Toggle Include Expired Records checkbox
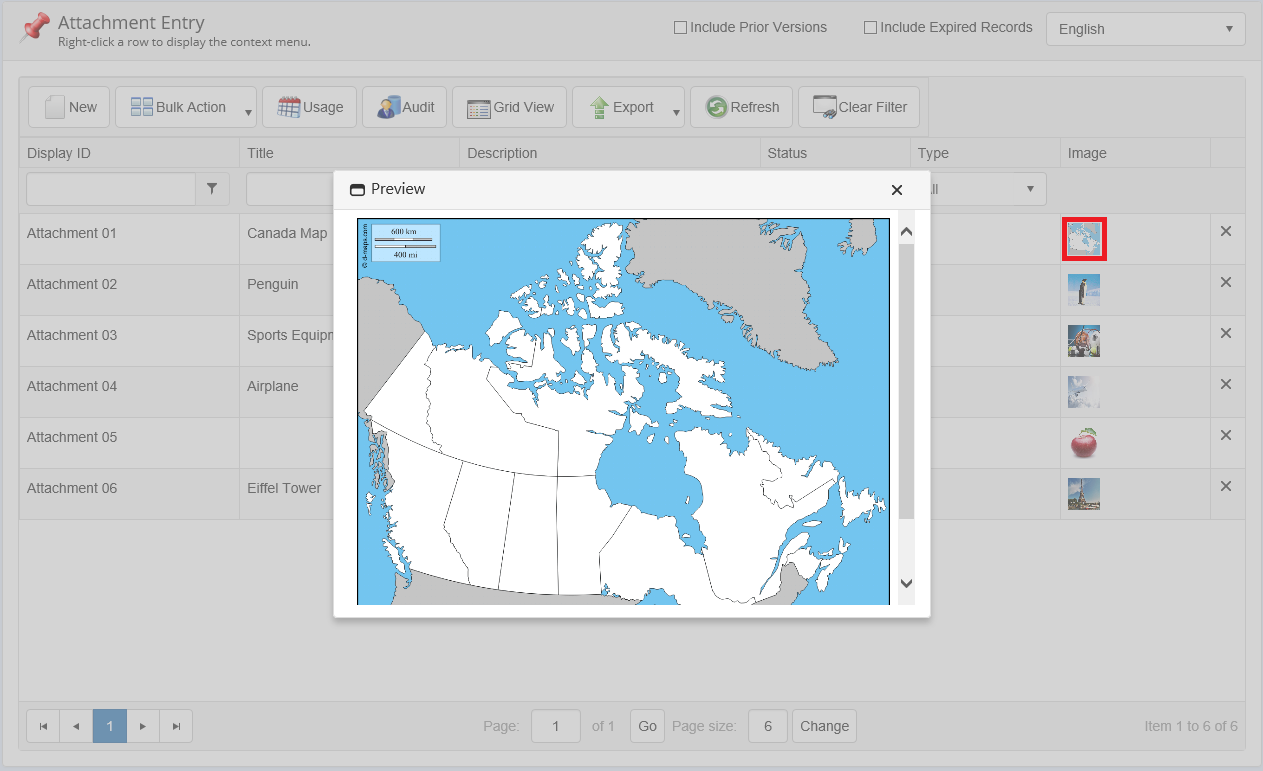The image size is (1263, 771). click(870, 28)
